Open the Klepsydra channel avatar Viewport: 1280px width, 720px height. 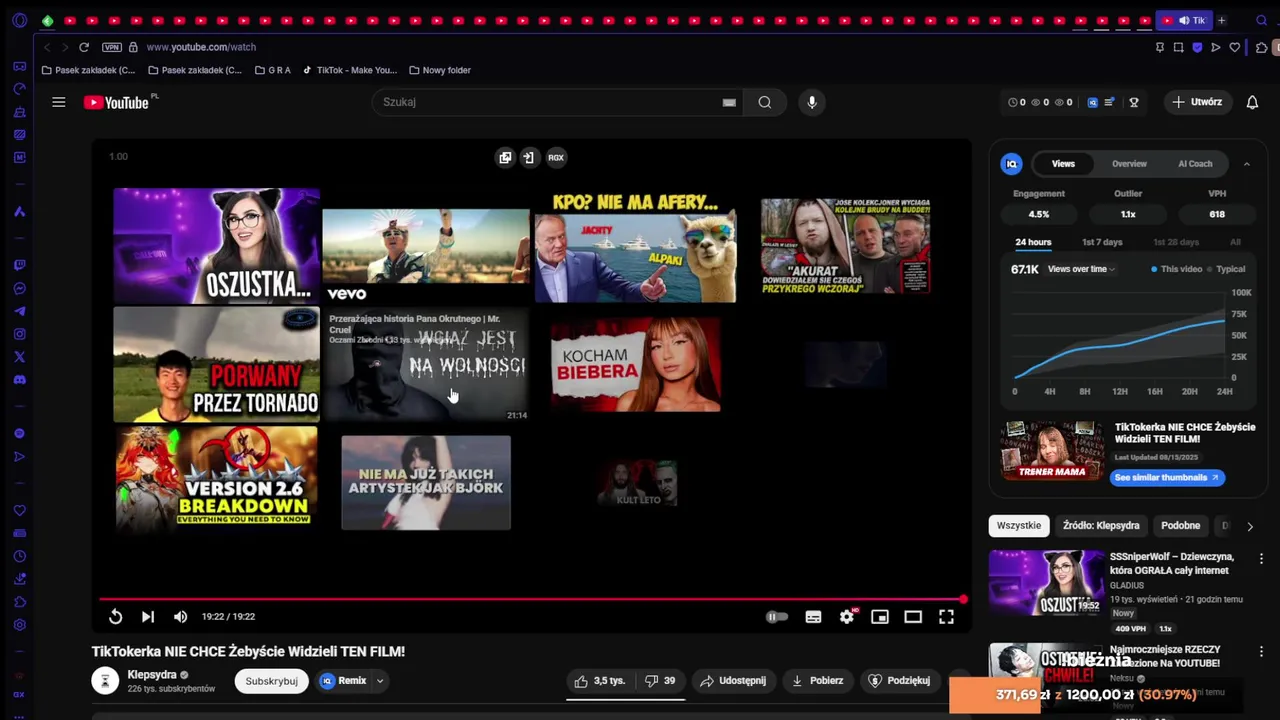point(105,681)
